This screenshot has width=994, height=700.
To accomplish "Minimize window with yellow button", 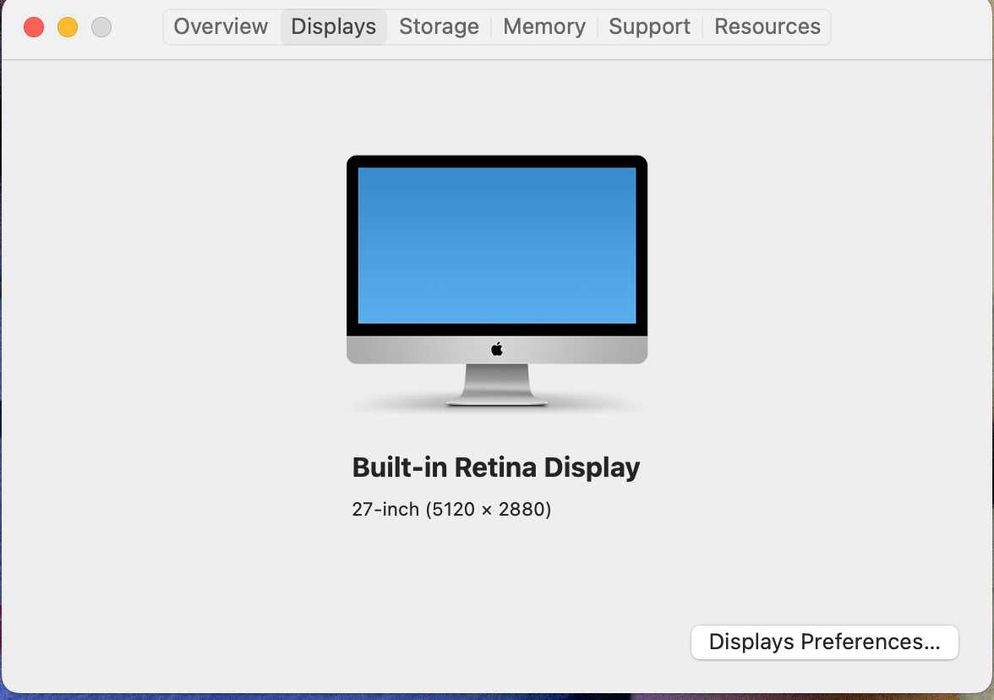I will pos(67,27).
